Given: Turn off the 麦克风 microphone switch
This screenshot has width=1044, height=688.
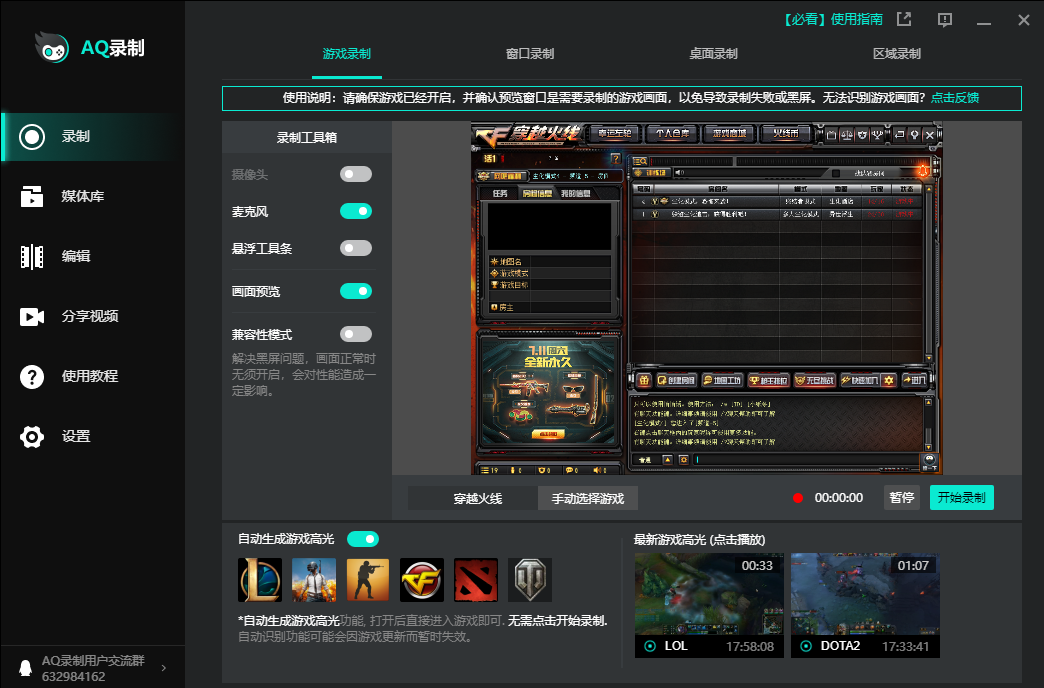Looking at the screenshot, I should [x=356, y=211].
